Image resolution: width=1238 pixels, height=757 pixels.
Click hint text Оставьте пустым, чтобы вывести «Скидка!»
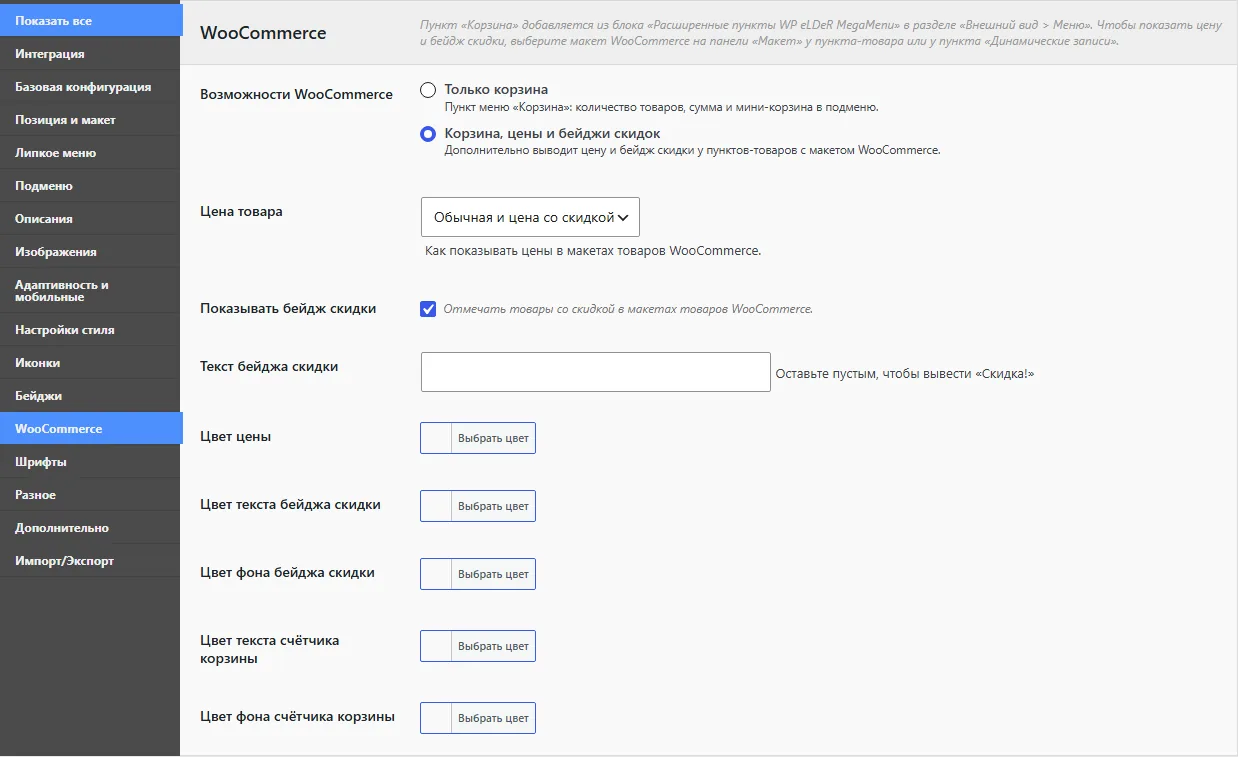tap(905, 373)
